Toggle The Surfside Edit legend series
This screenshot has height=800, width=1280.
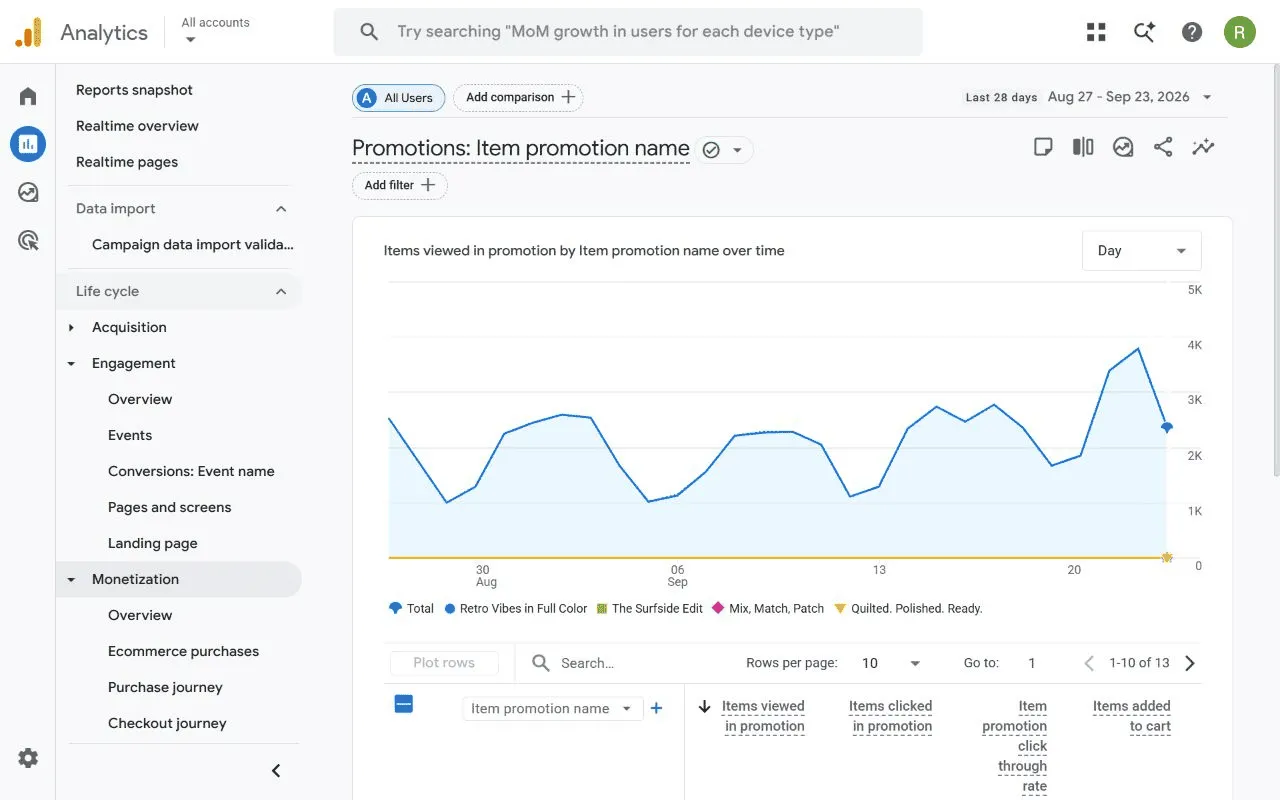pos(650,608)
